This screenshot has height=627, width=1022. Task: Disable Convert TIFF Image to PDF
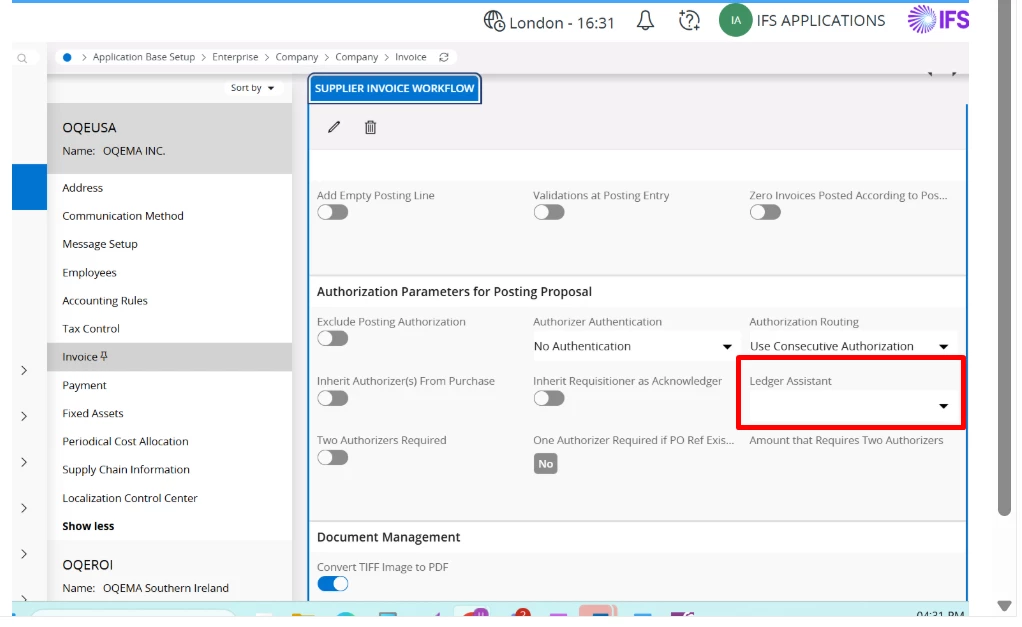[332, 584]
